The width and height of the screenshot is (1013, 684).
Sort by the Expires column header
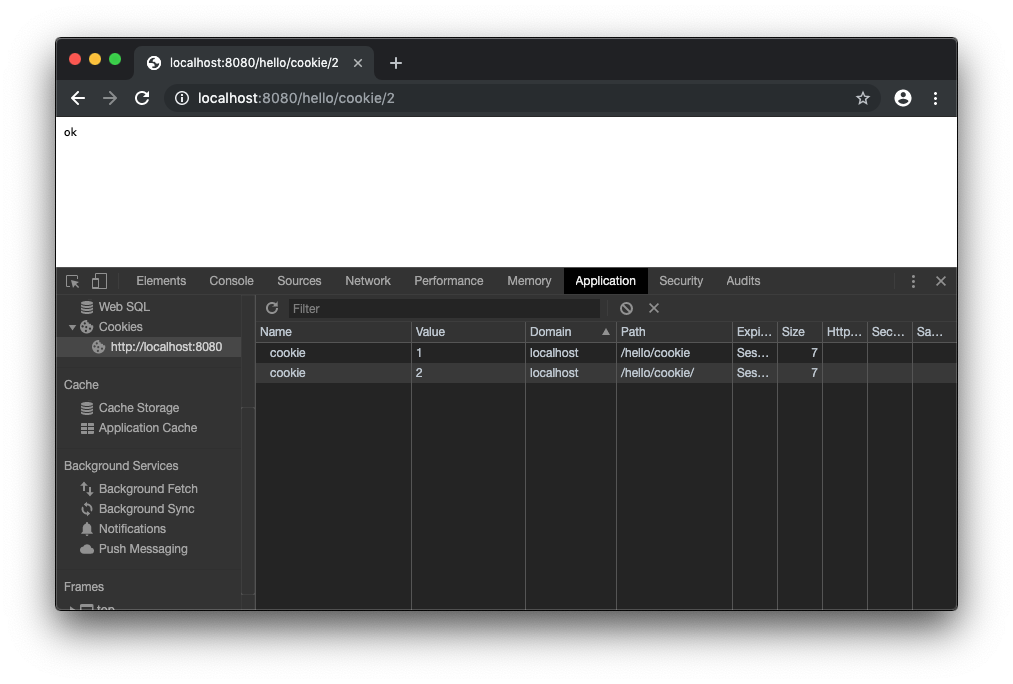click(x=755, y=332)
